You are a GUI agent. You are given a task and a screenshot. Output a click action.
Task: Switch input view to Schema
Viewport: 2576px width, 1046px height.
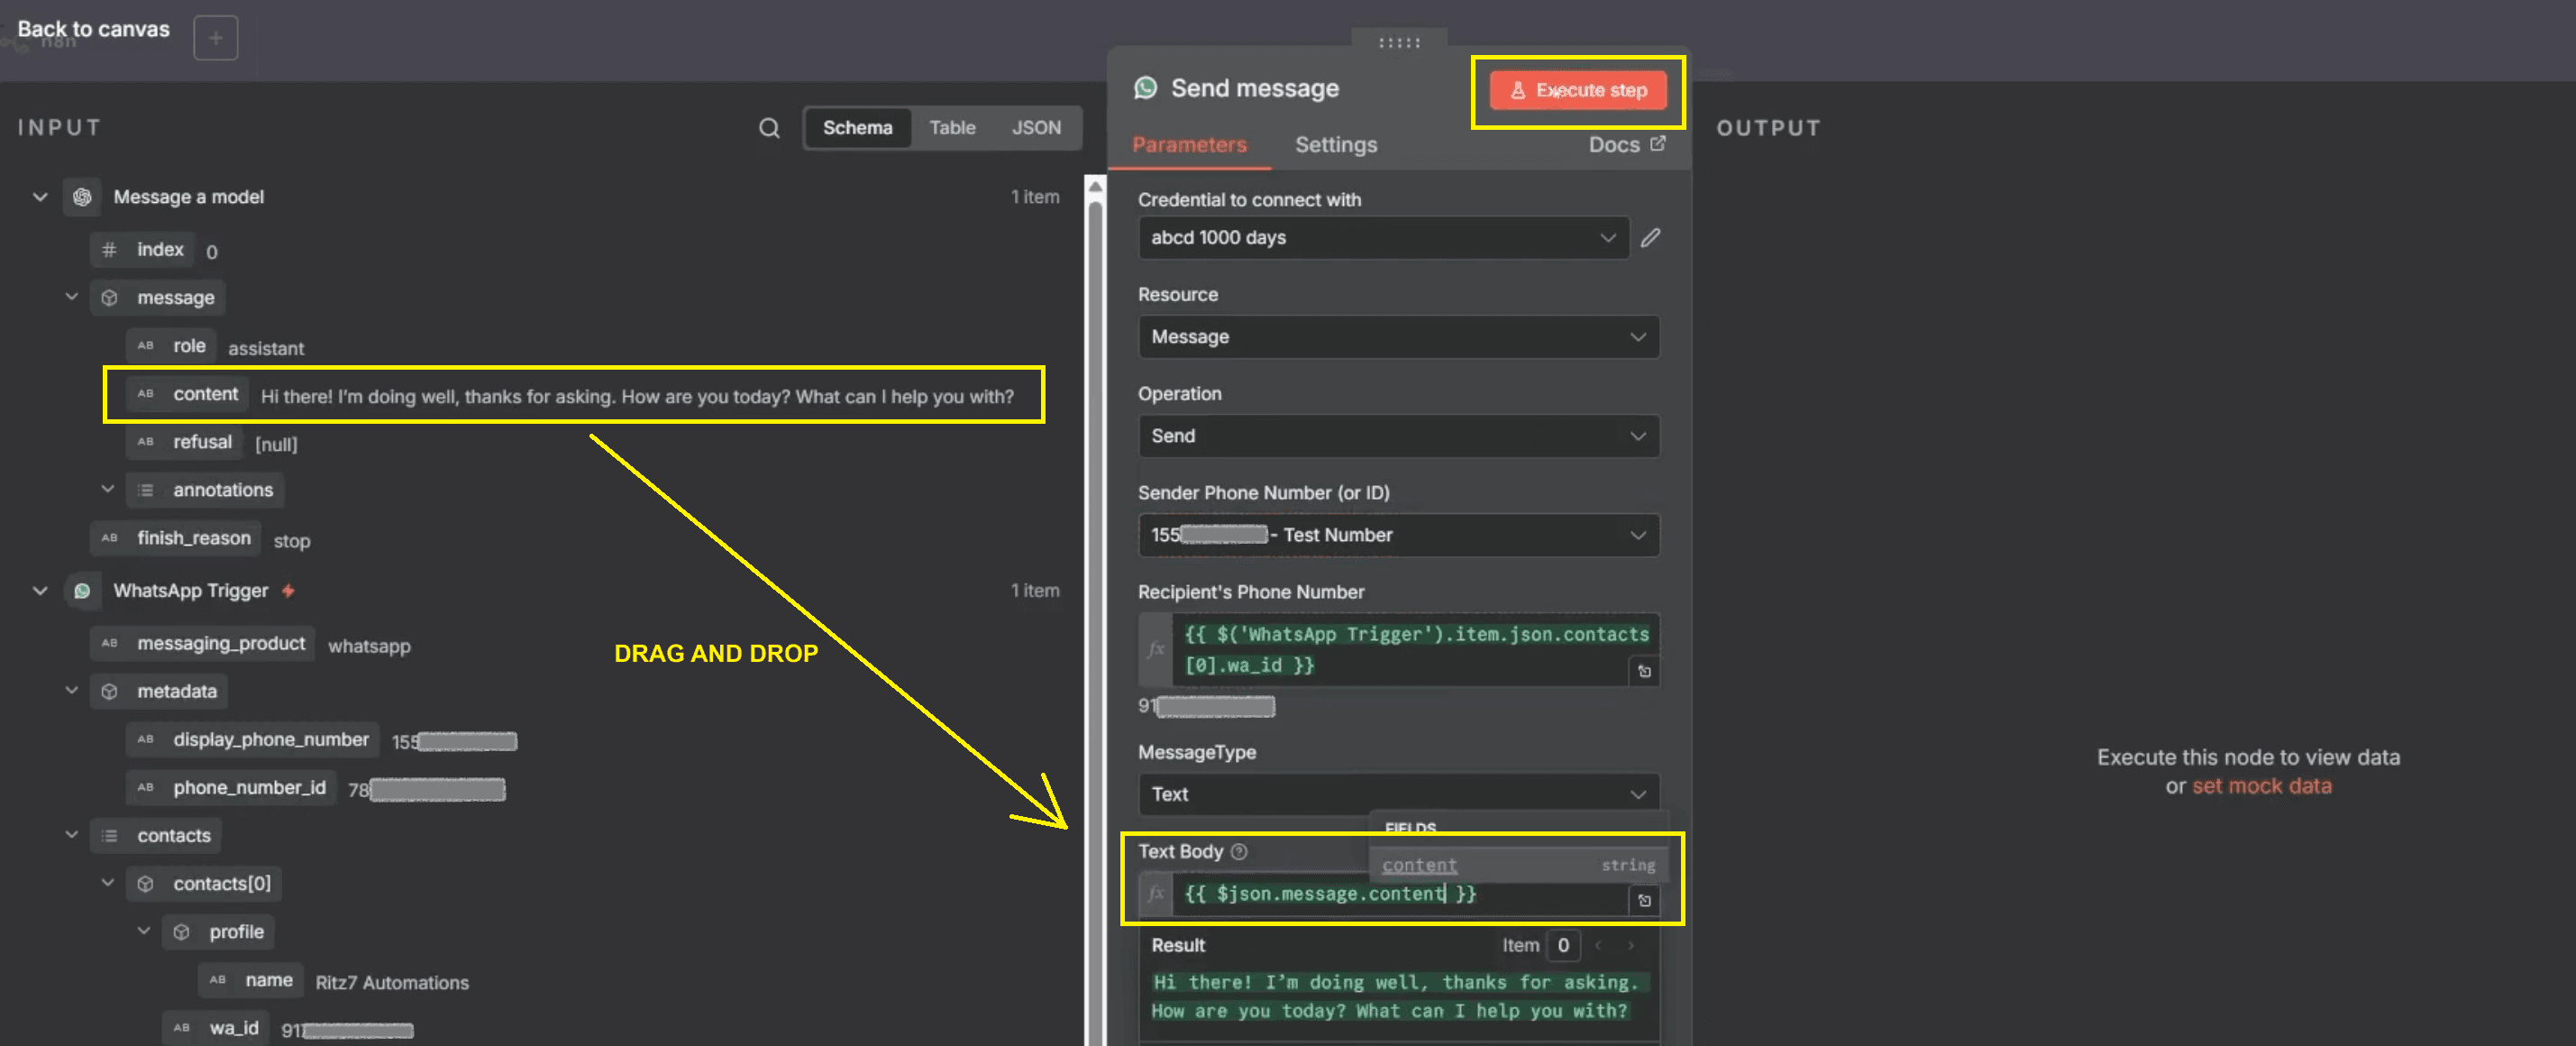(x=857, y=128)
